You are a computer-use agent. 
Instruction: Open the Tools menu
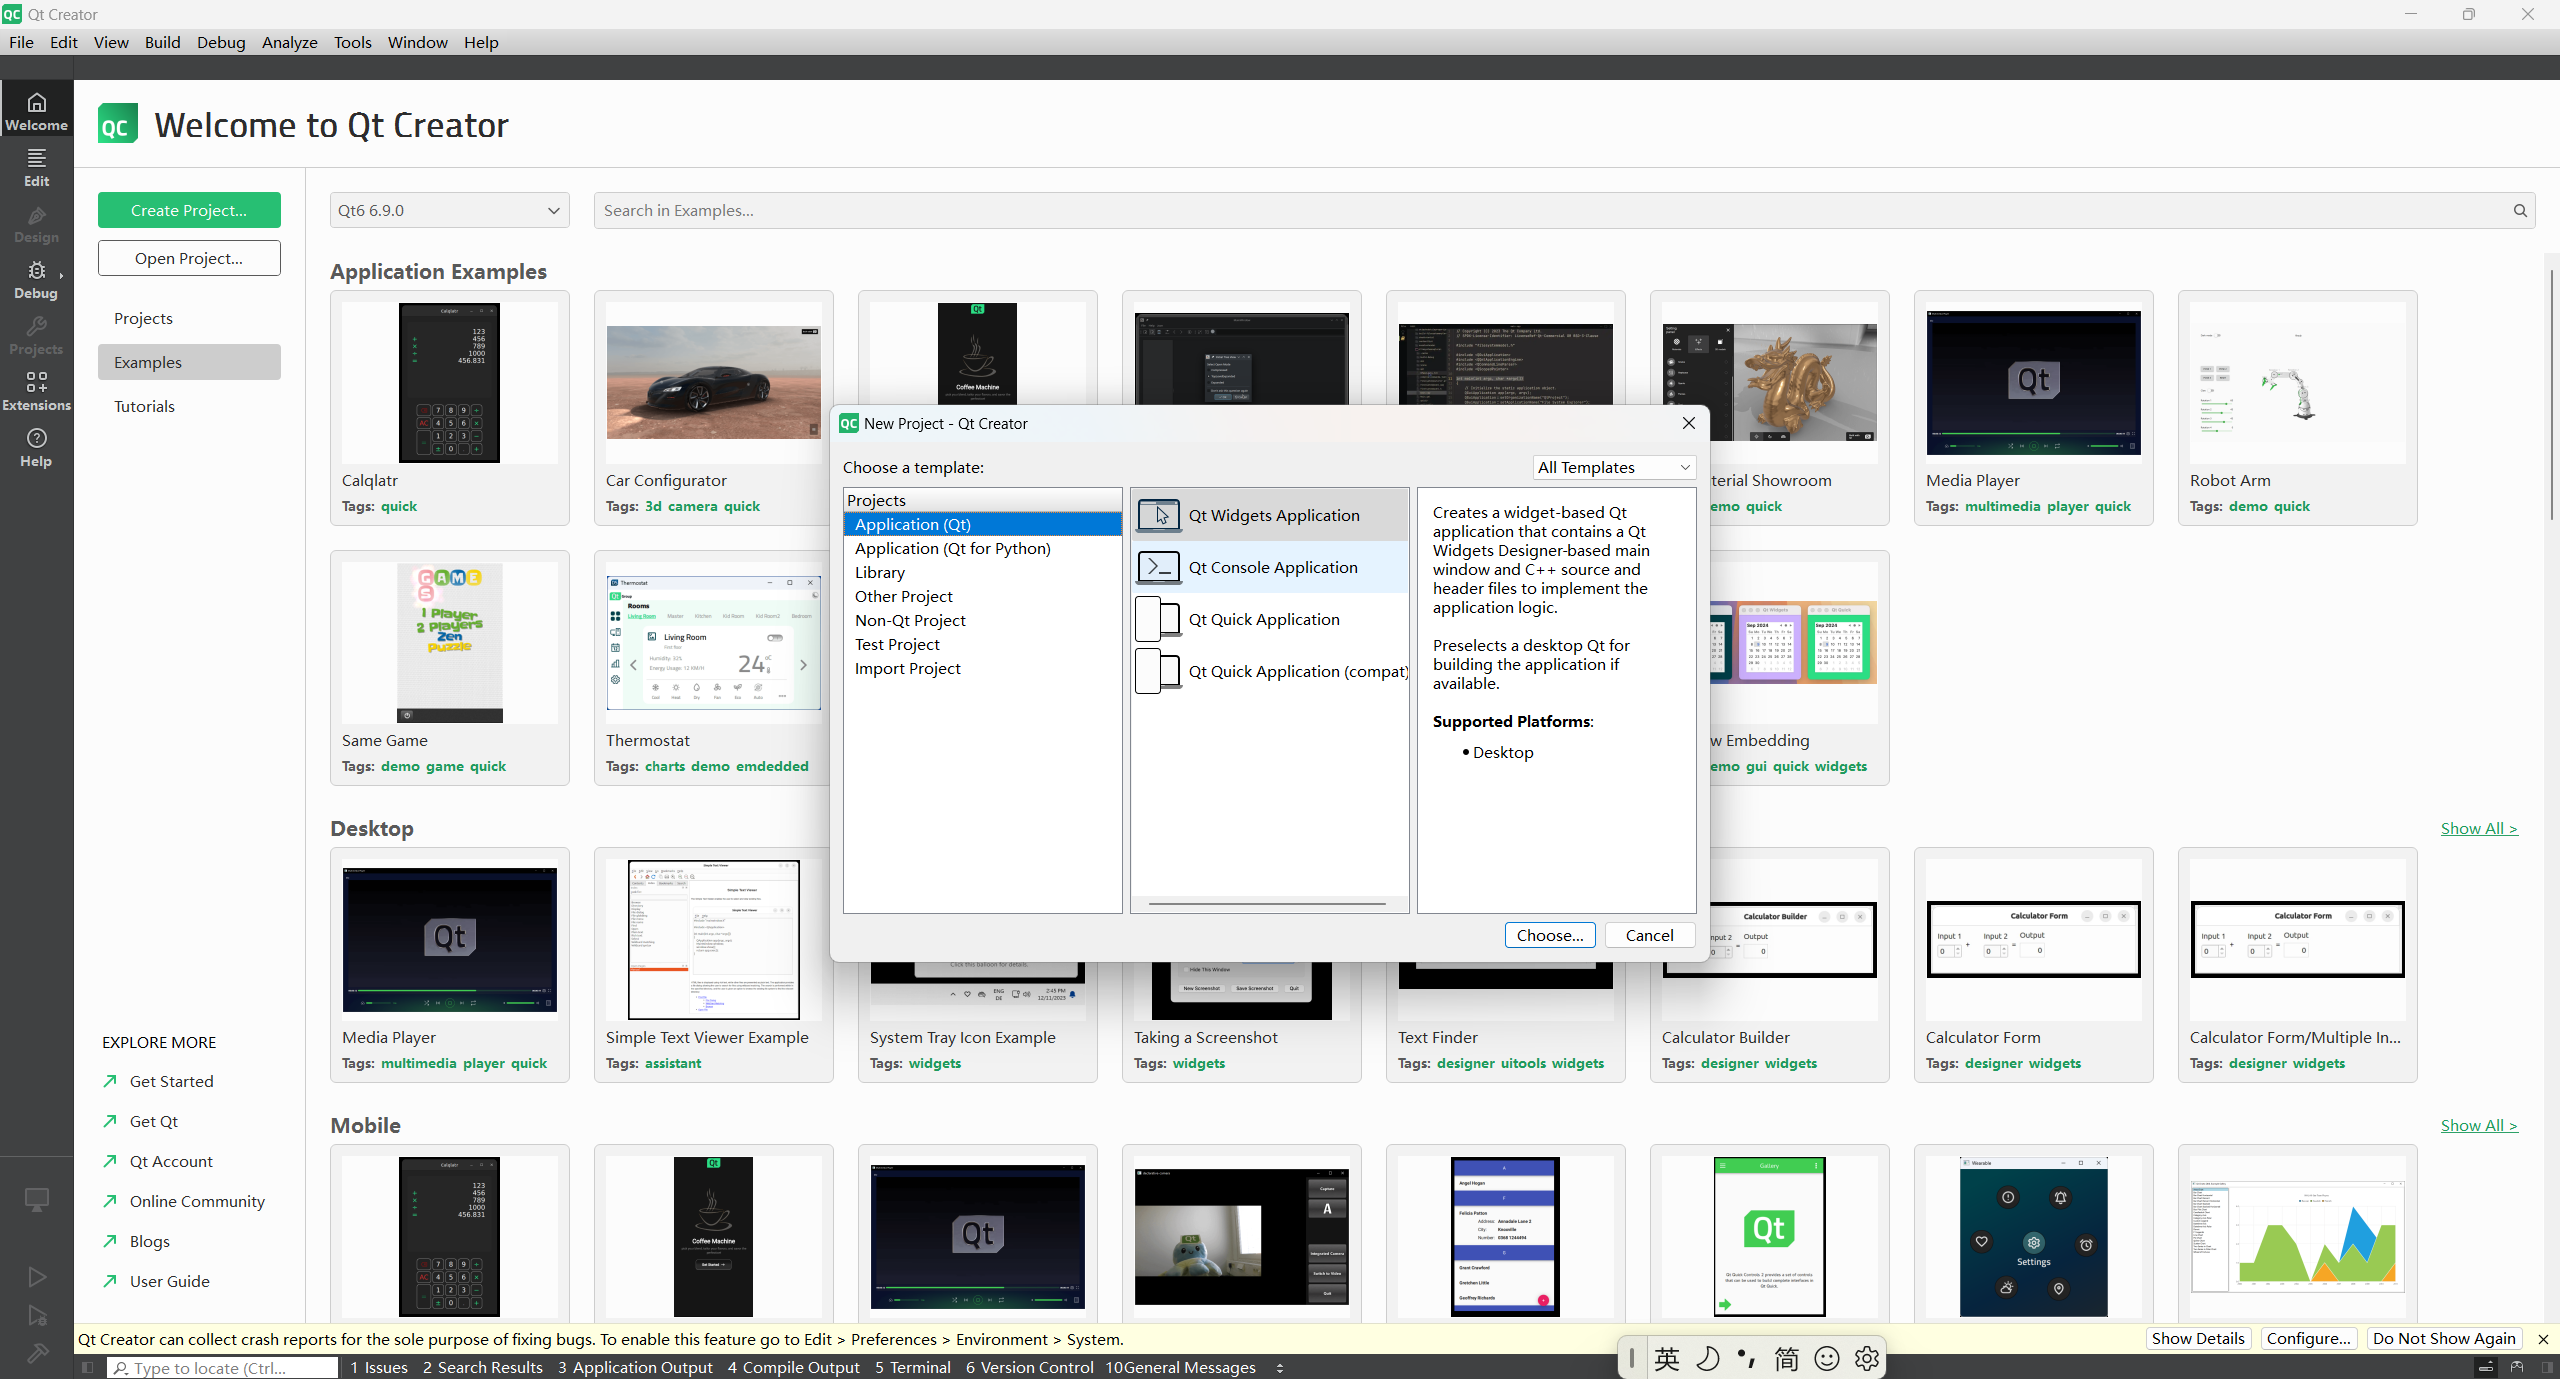coord(352,42)
